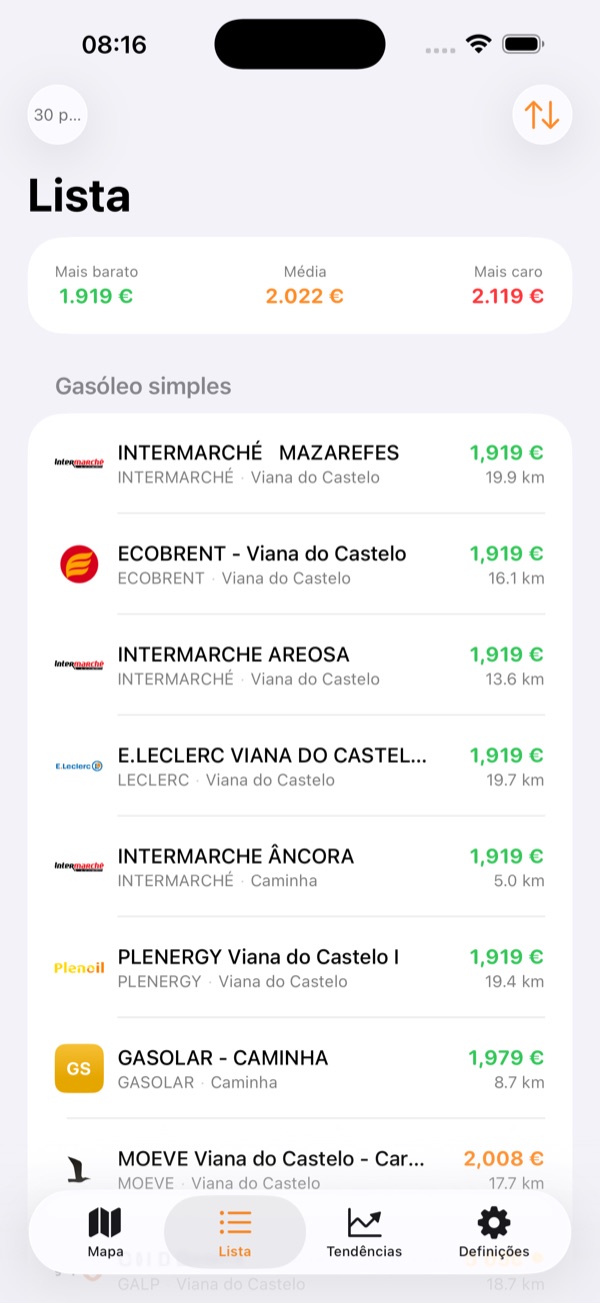
Task: Tap the E.Leclerc brand logo
Action: click(79, 766)
